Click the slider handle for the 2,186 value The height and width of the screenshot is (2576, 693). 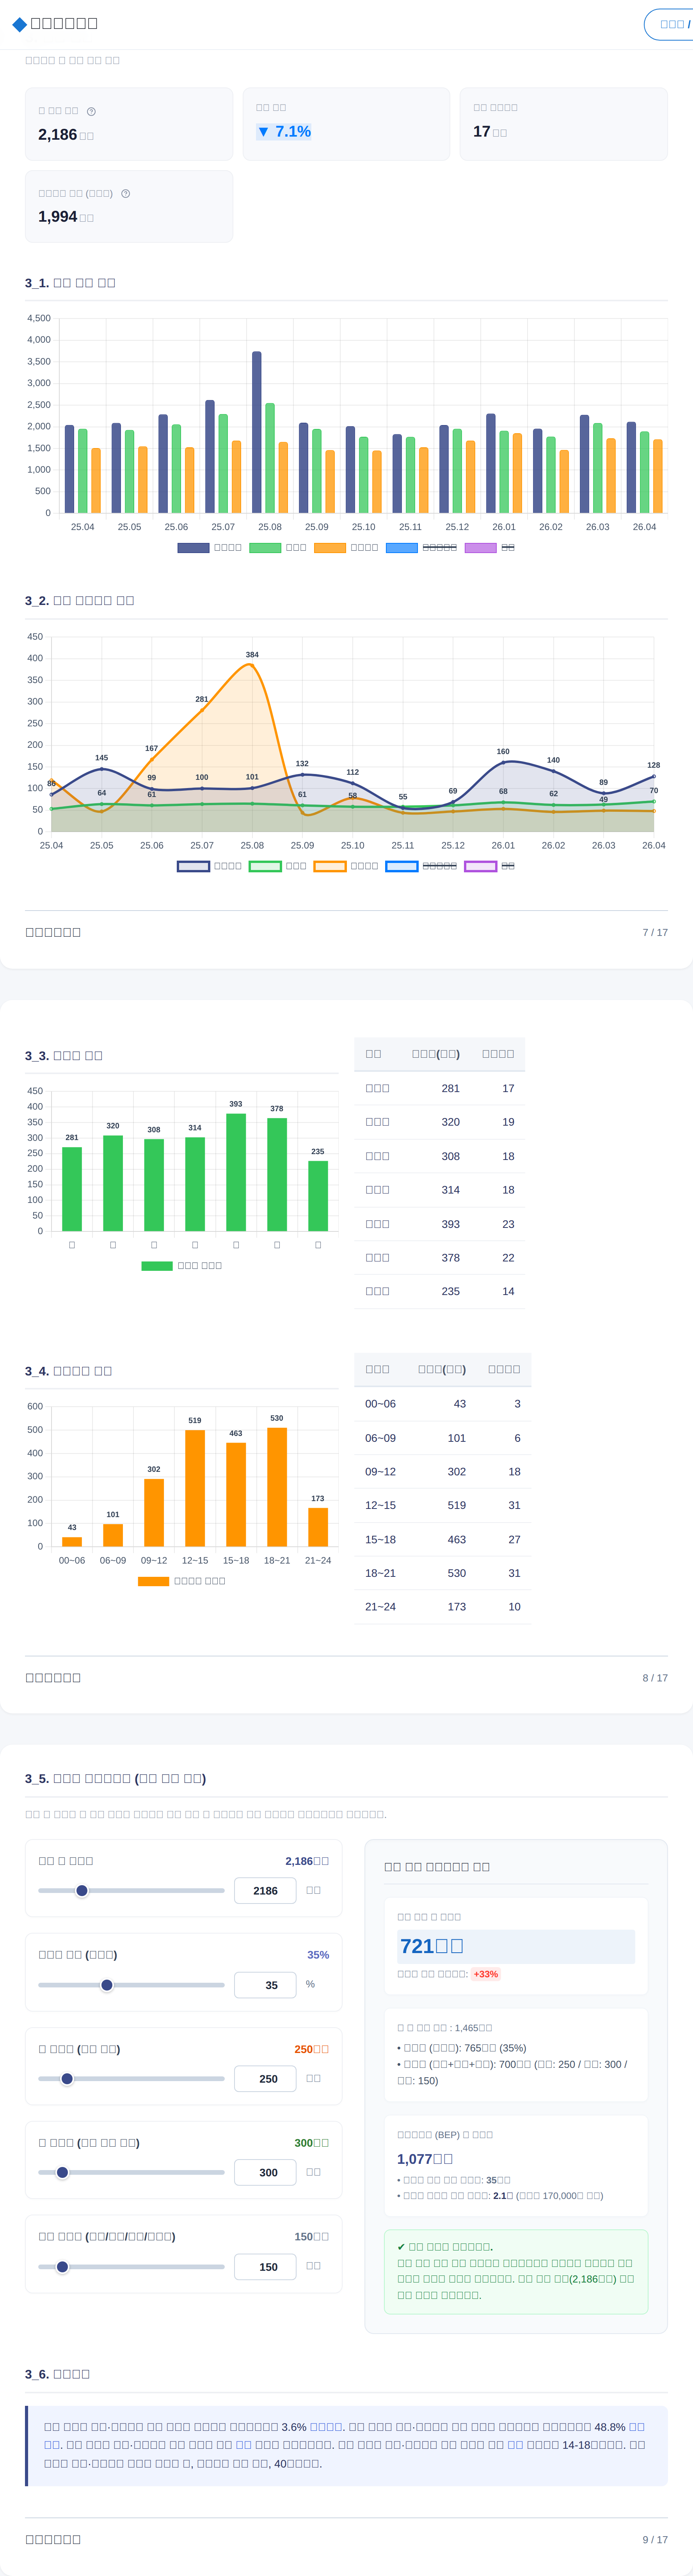click(x=82, y=1890)
